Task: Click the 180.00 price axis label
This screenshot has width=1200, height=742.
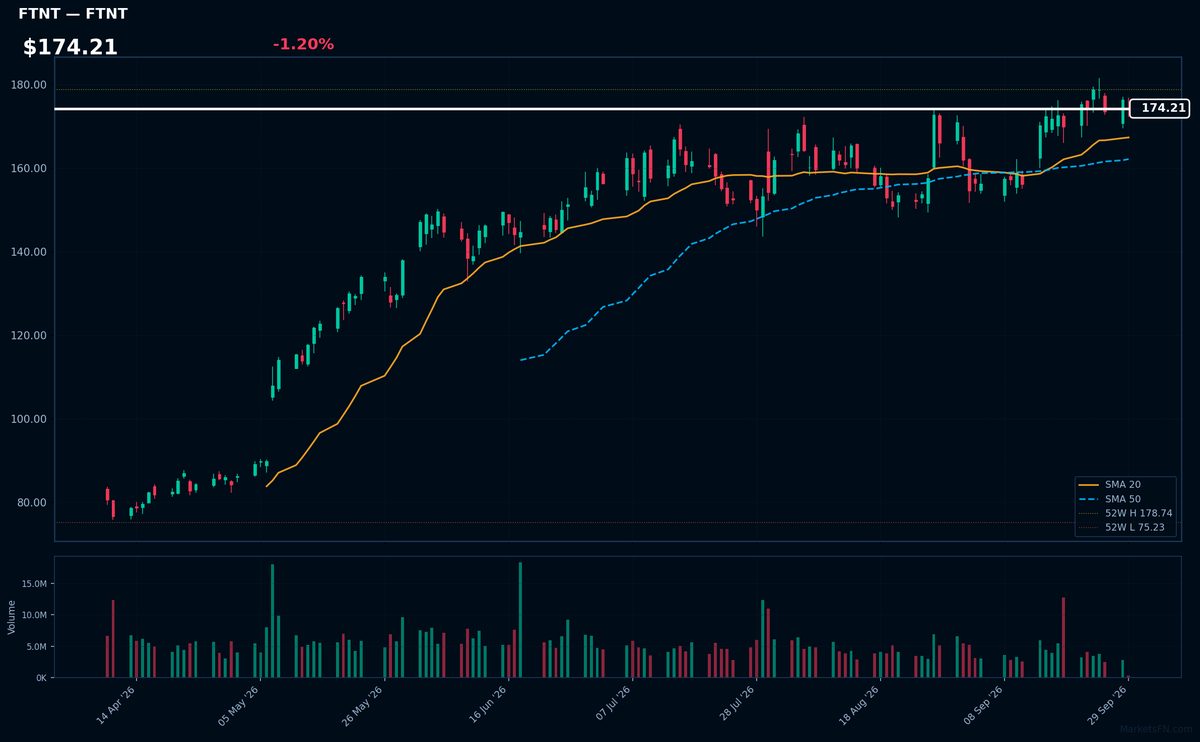Action: pos(30,85)
